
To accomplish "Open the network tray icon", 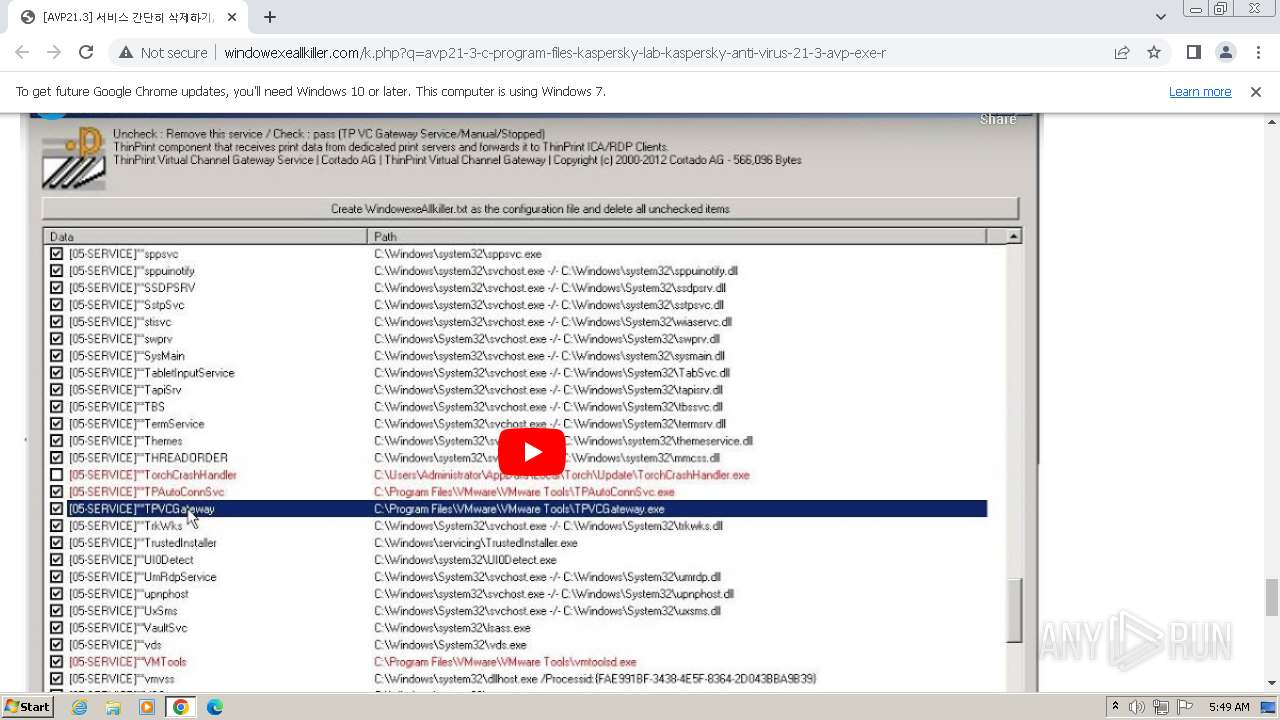I will (1161, 707).
